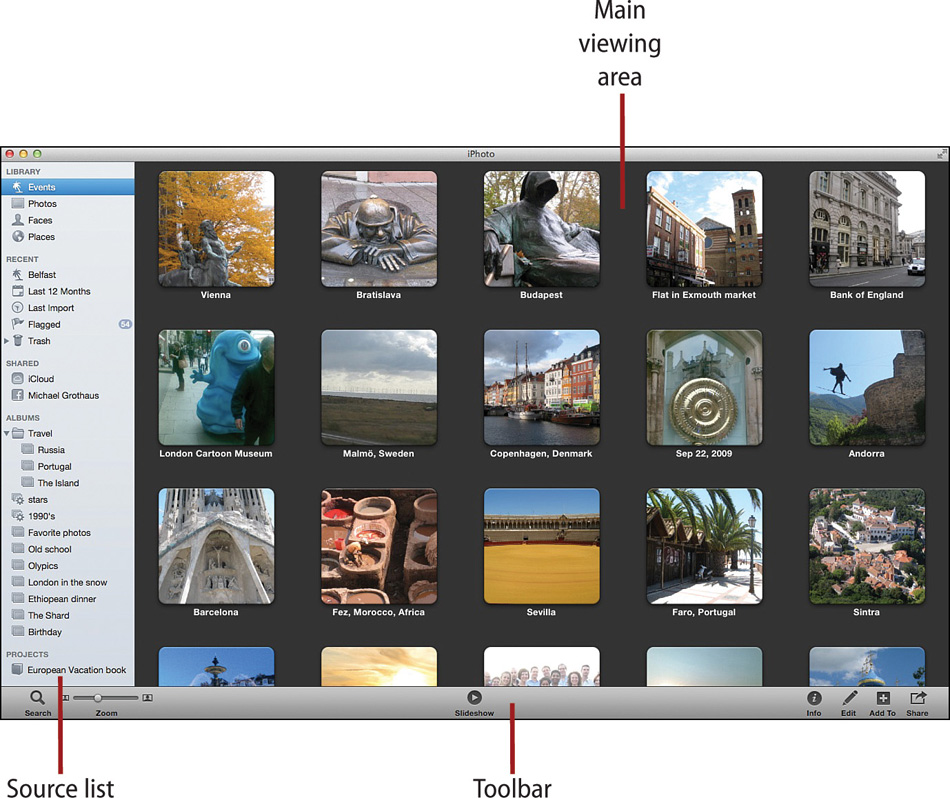Viewport: 950px width, 798px height.
Task: Open the Flat in Exmouth market event
Action: [x=704, y=228]
